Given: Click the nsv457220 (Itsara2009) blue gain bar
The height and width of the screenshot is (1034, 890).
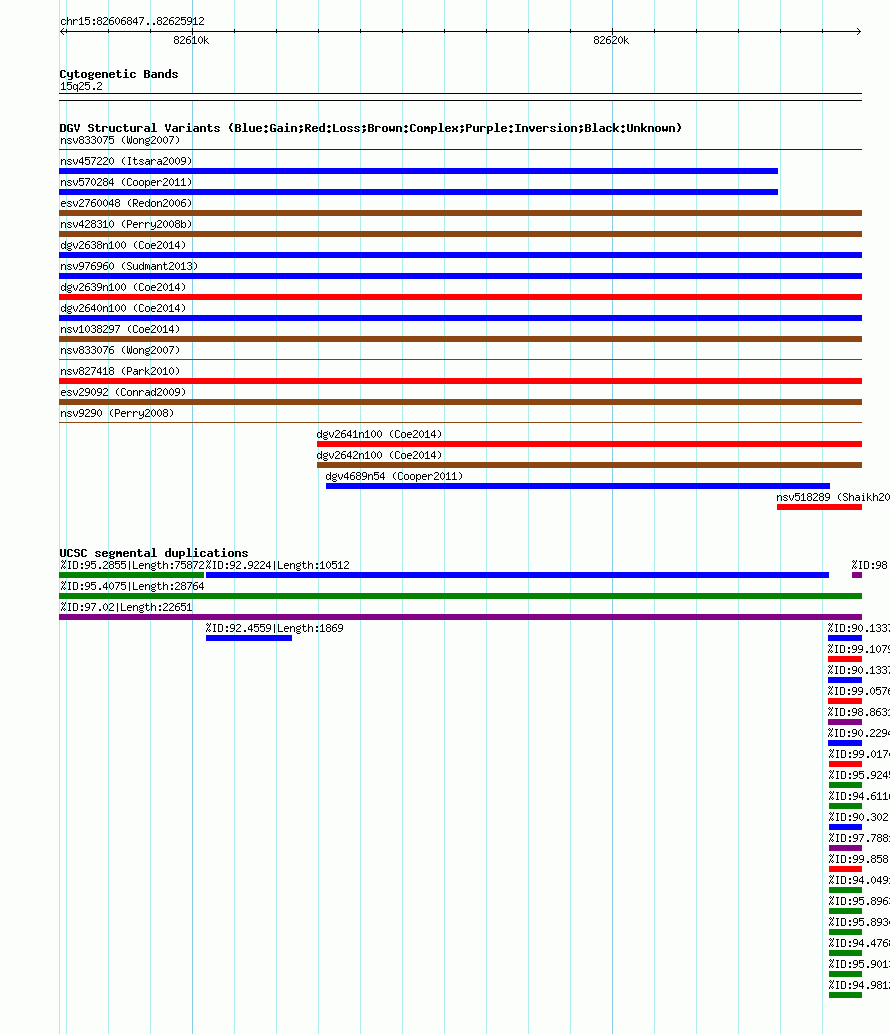Looking at the screenshot, I should 419,171.
